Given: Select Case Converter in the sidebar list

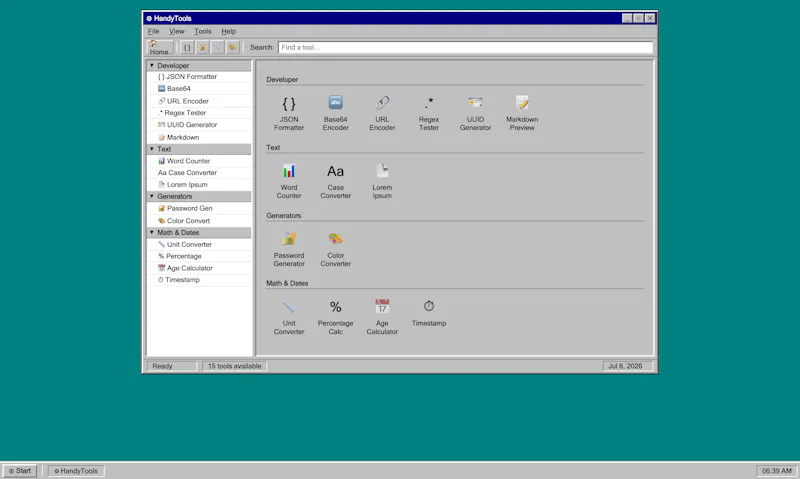Looking at the screenshot, I should pyautogui.click(x=199, y=173).
